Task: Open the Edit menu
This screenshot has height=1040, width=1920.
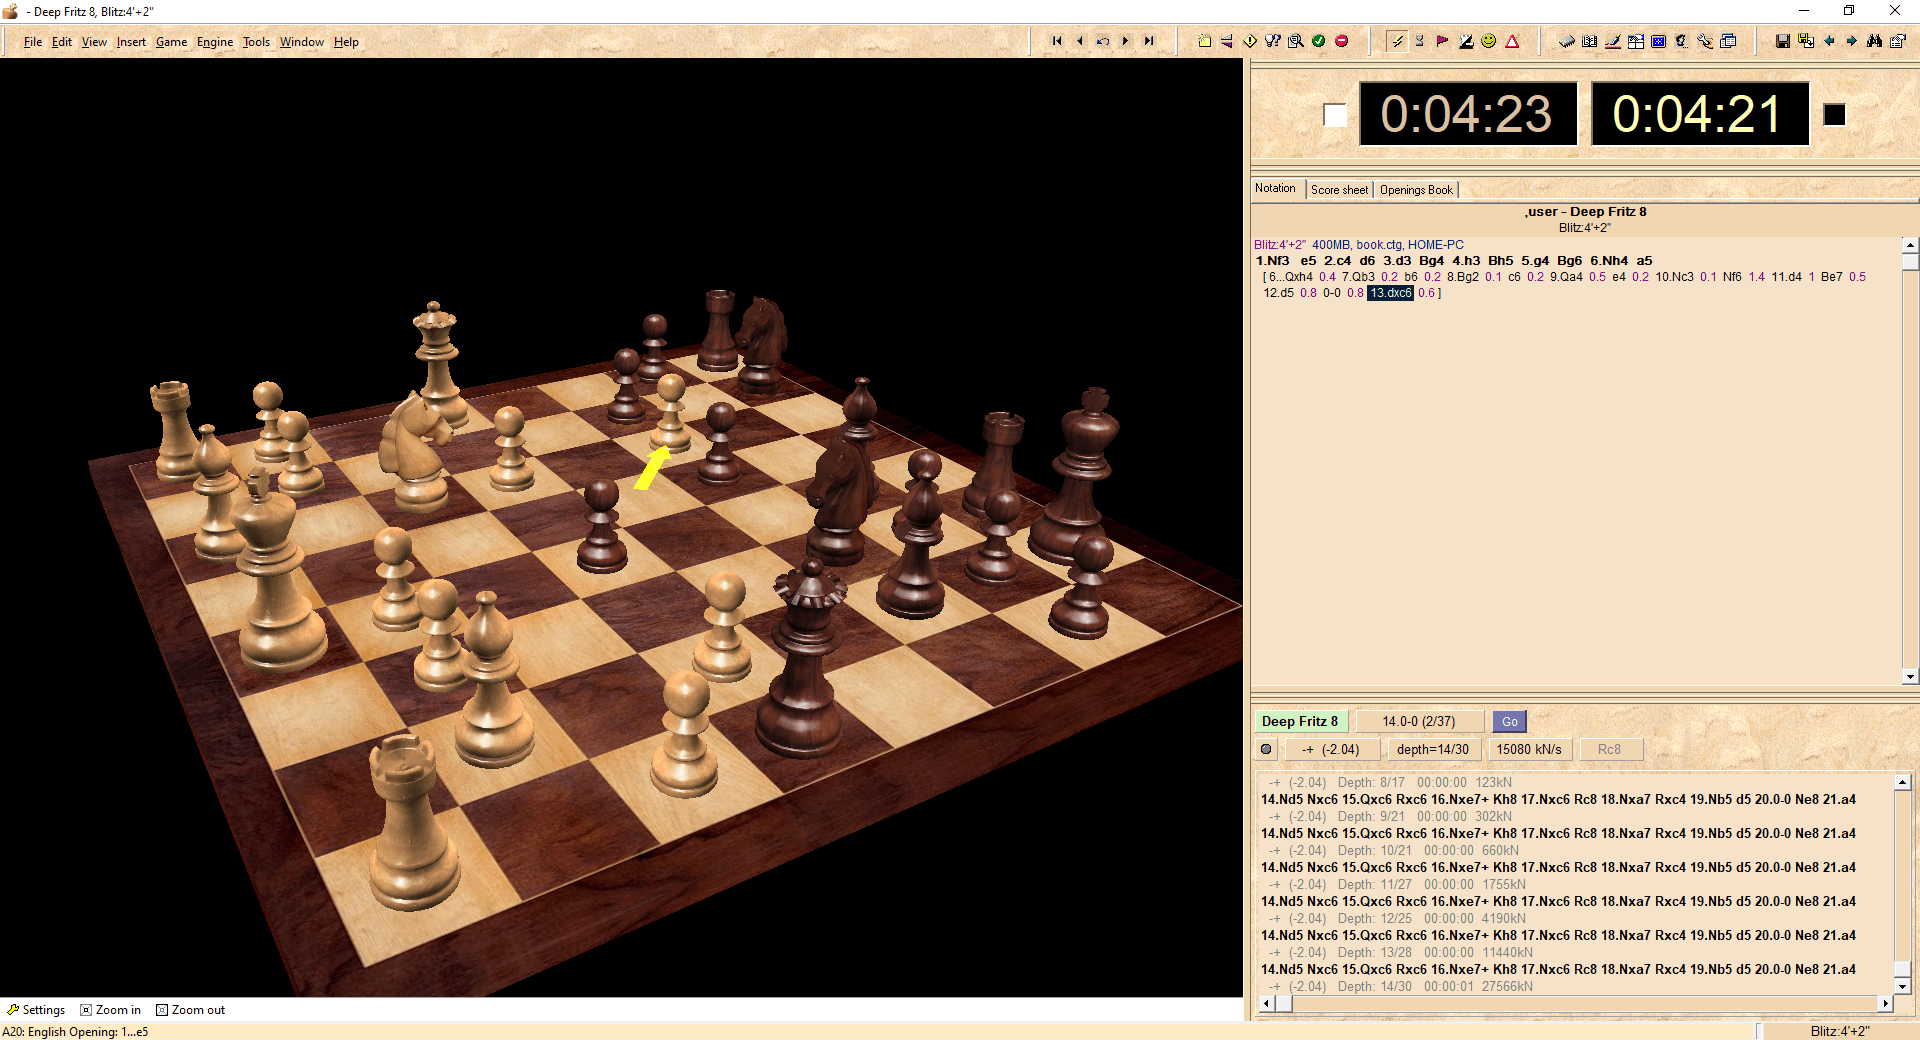Action: (x=62, y=42)
